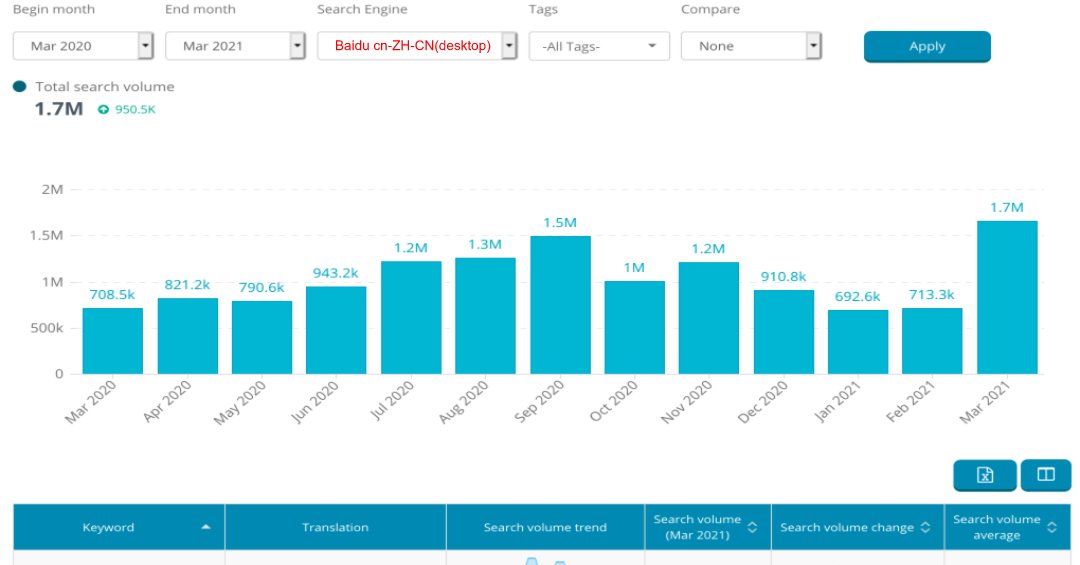This screenshot has height=565, width=1080.
Task: Sort by Search volume change
Action: pos(926,527)
